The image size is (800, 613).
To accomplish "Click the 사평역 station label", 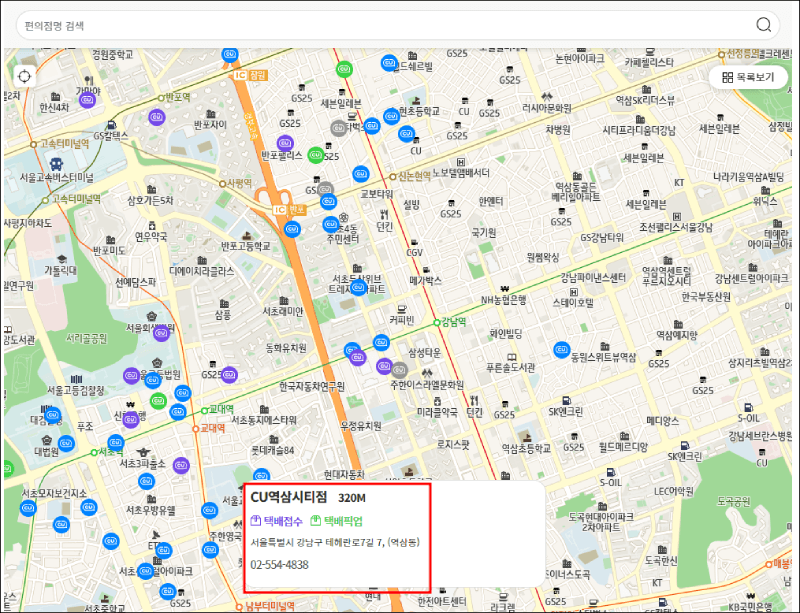I will [x=239, y=183].
